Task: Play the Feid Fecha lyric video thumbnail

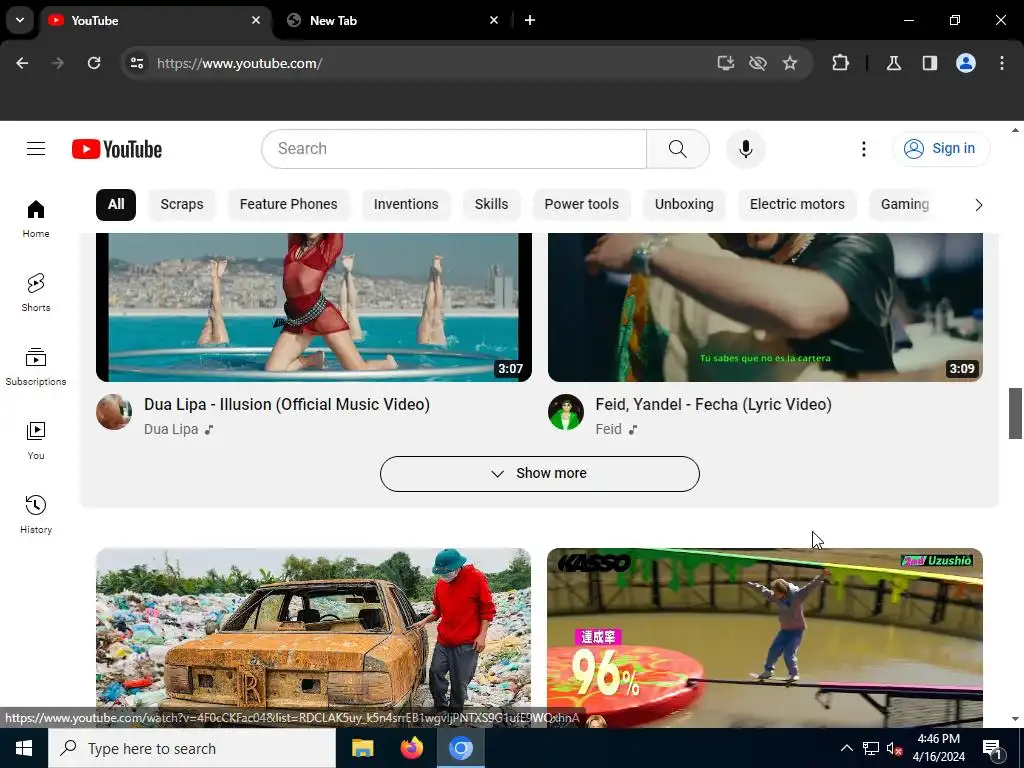Action: [x=765, y=307]
